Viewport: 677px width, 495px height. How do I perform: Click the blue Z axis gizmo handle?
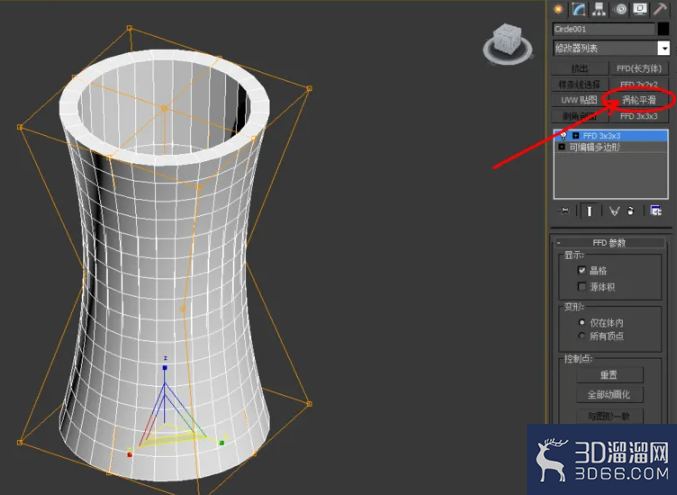point(165,368)
